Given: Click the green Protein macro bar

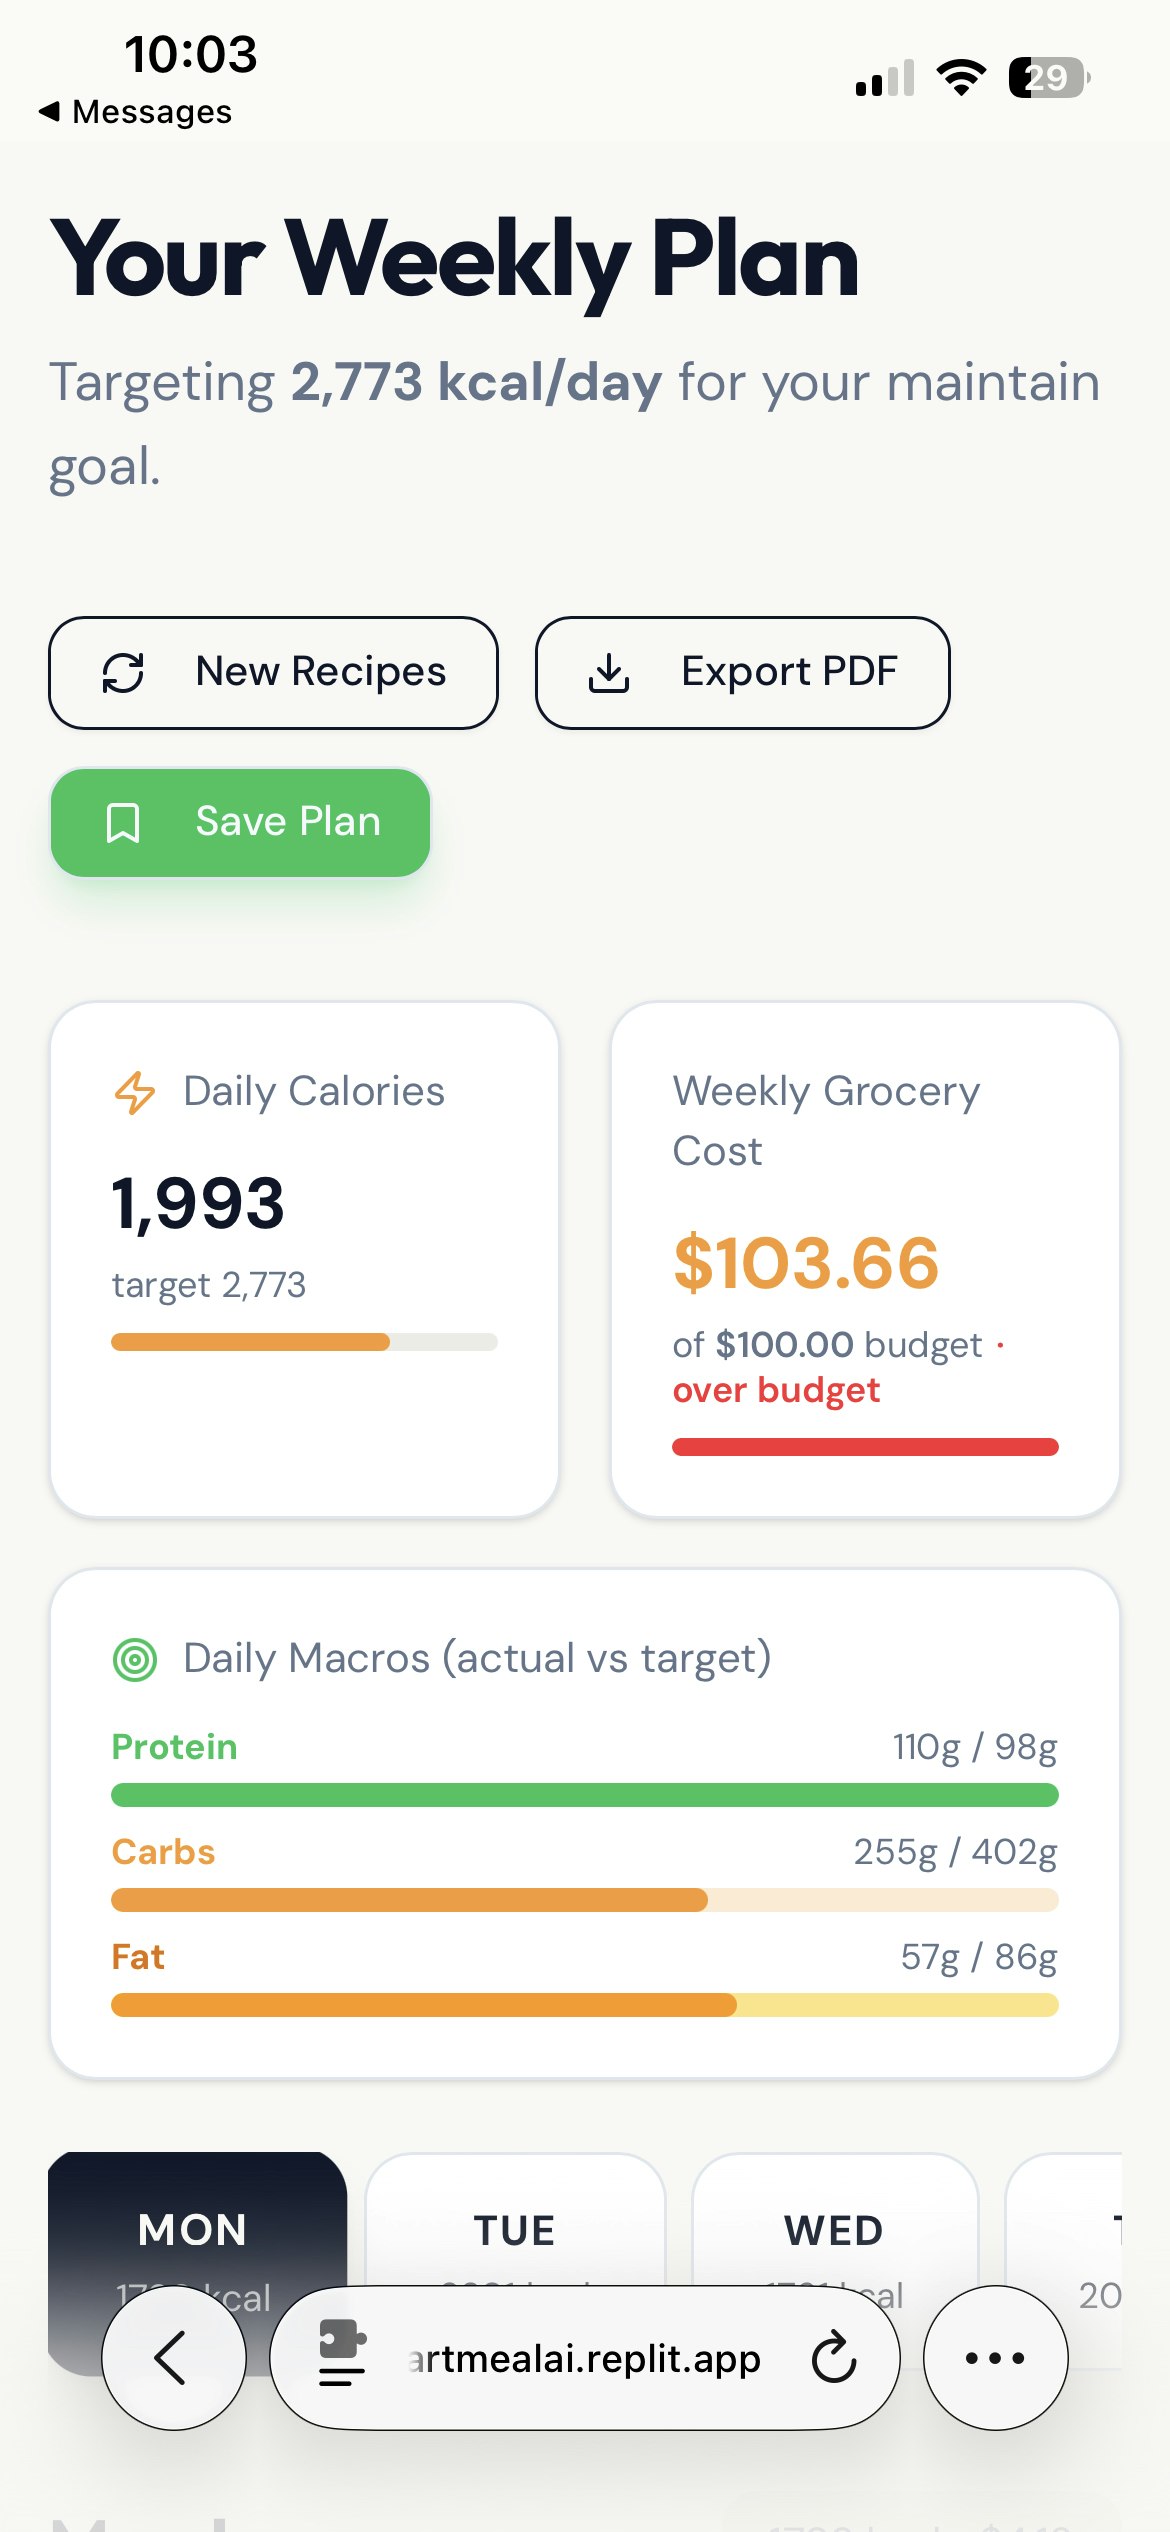Looking at the screenshot, I should tap(584, 1795).
